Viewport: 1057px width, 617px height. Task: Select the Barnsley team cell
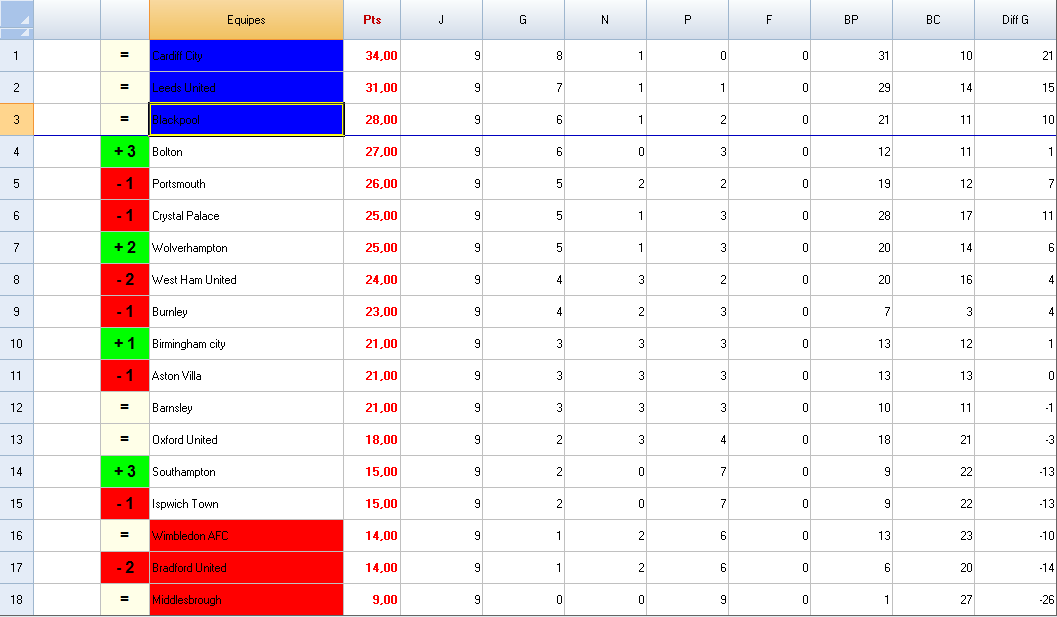246,407
